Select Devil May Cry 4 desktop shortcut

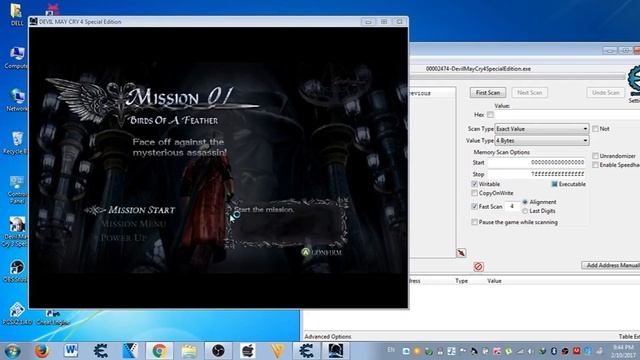click(x=16, y=232)
